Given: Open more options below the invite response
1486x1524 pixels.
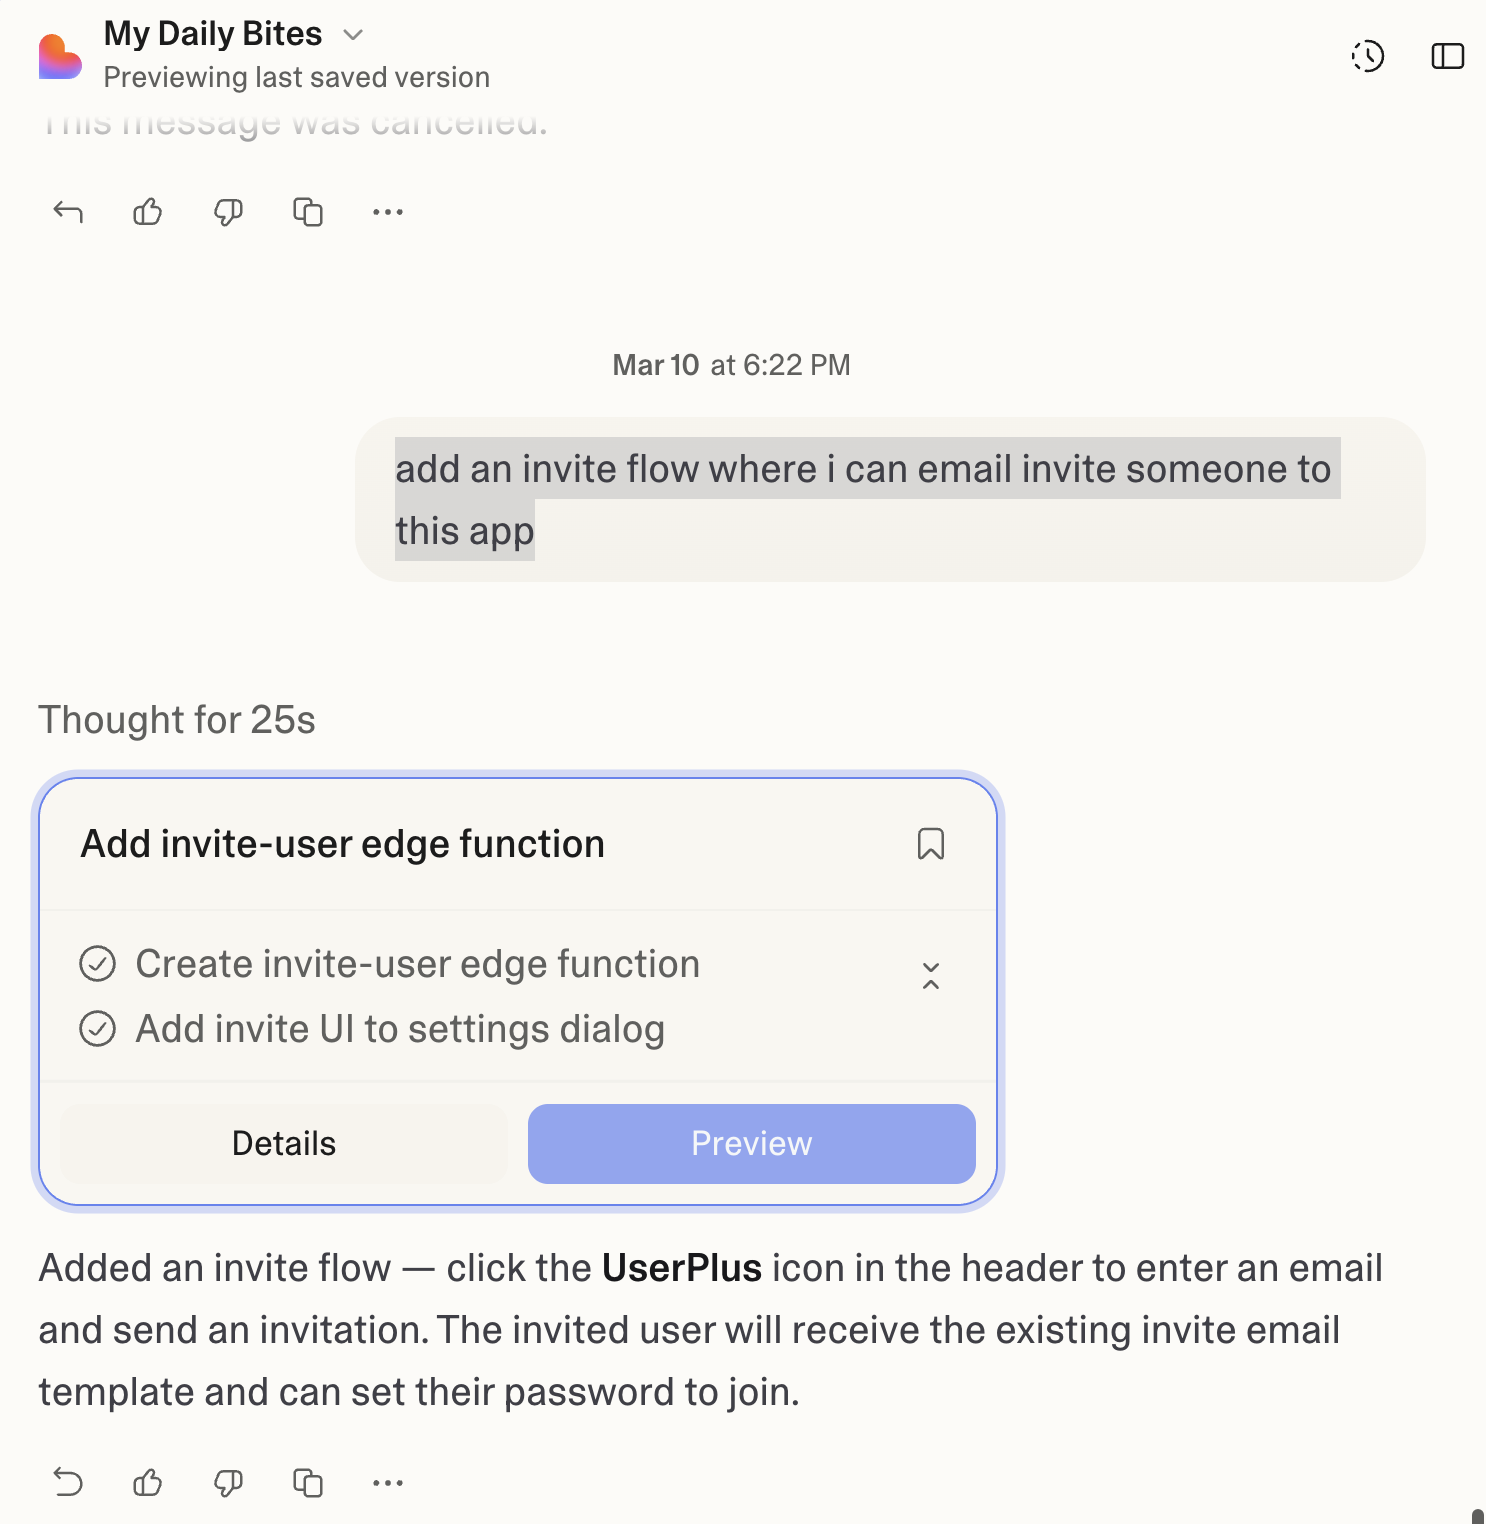Looking at the screenshot, I should tap(387, 1483).
